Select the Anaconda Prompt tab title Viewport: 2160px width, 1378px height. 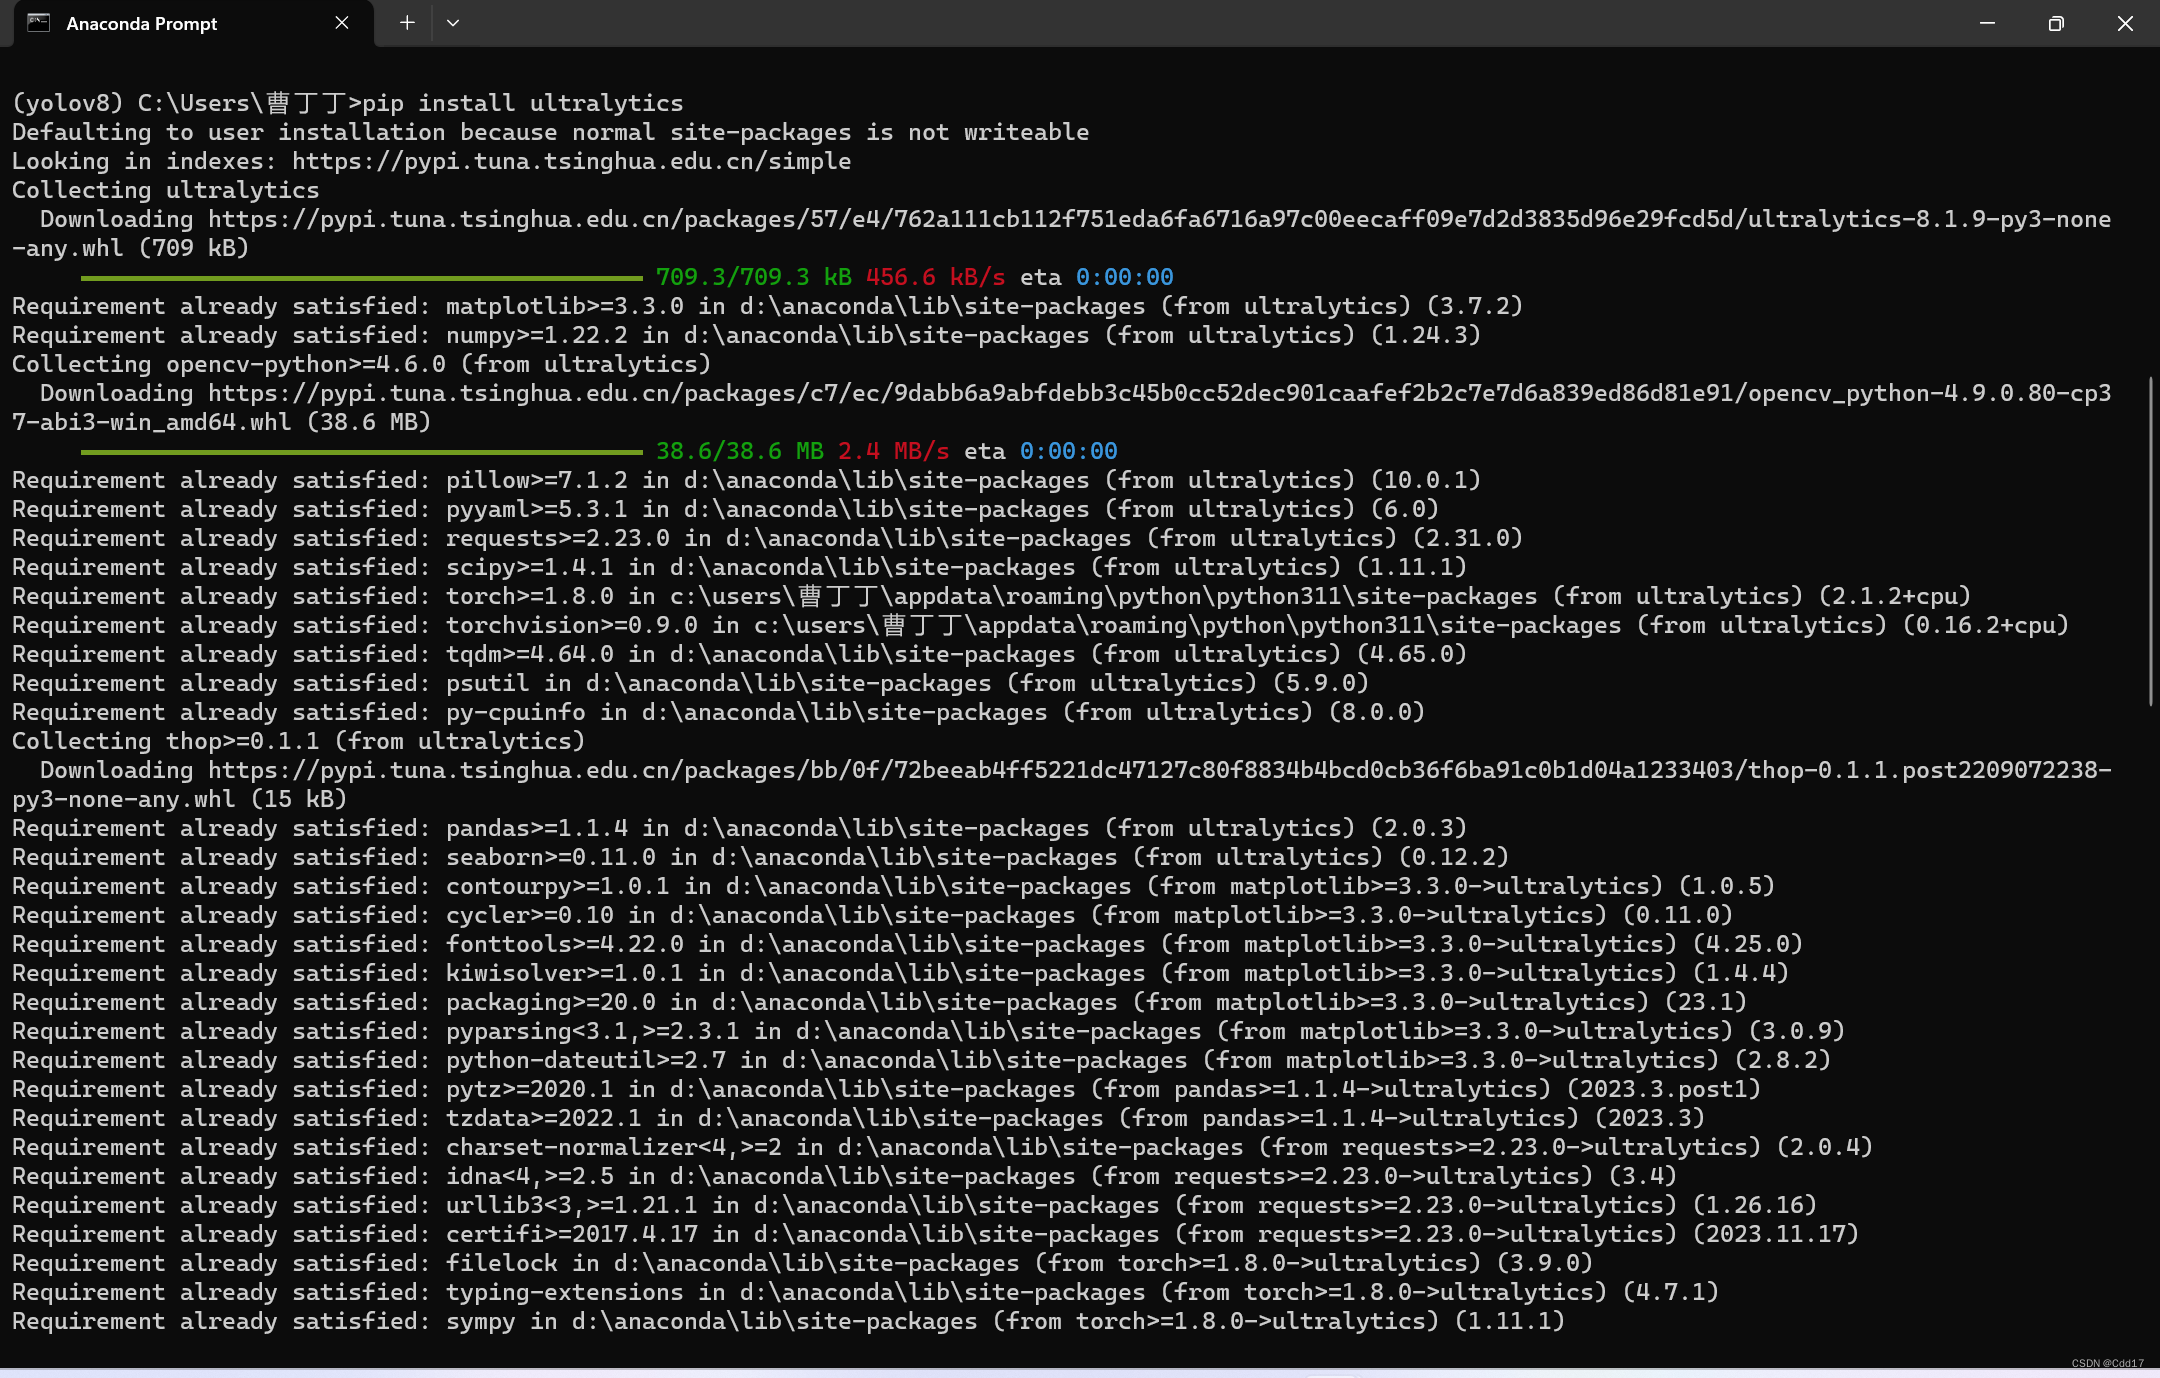click(x=141, y=23)
